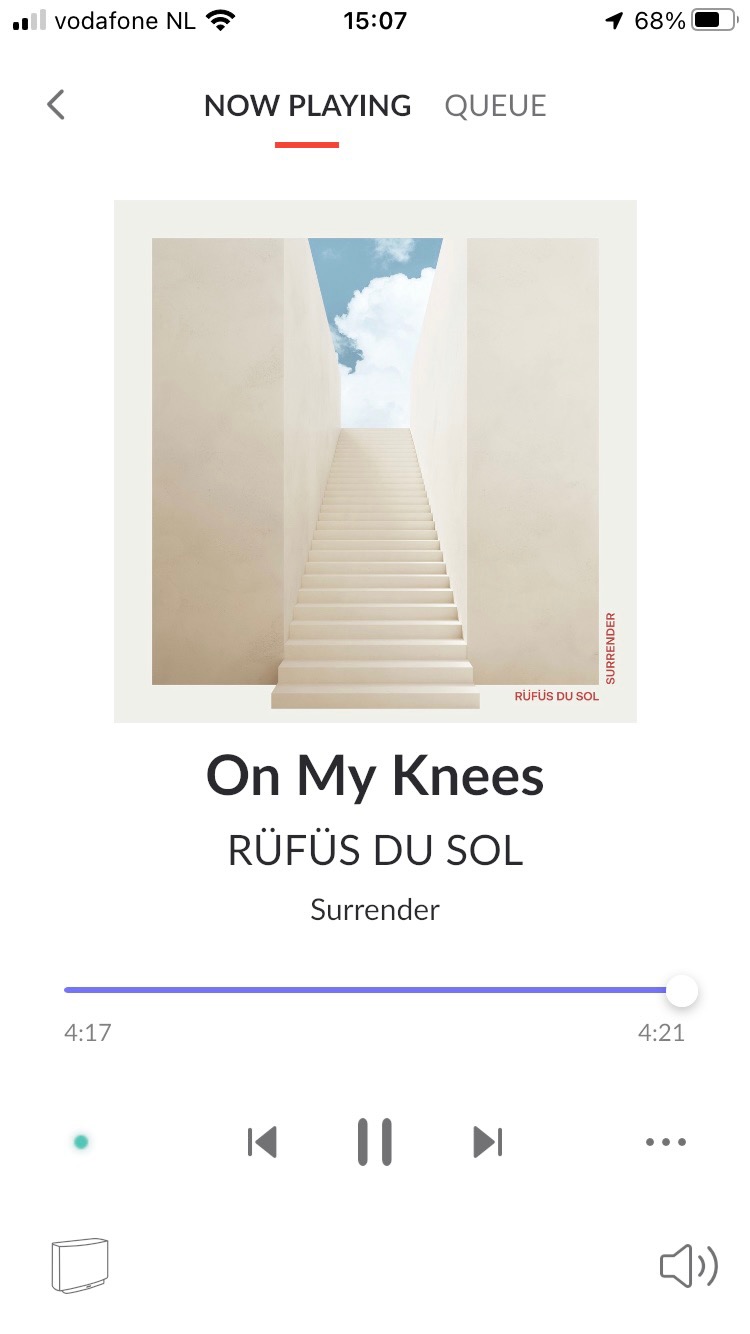Tap the total duration 4:21 label
The height and width of the screenshot is (1334, 750).
[661, 1033]
